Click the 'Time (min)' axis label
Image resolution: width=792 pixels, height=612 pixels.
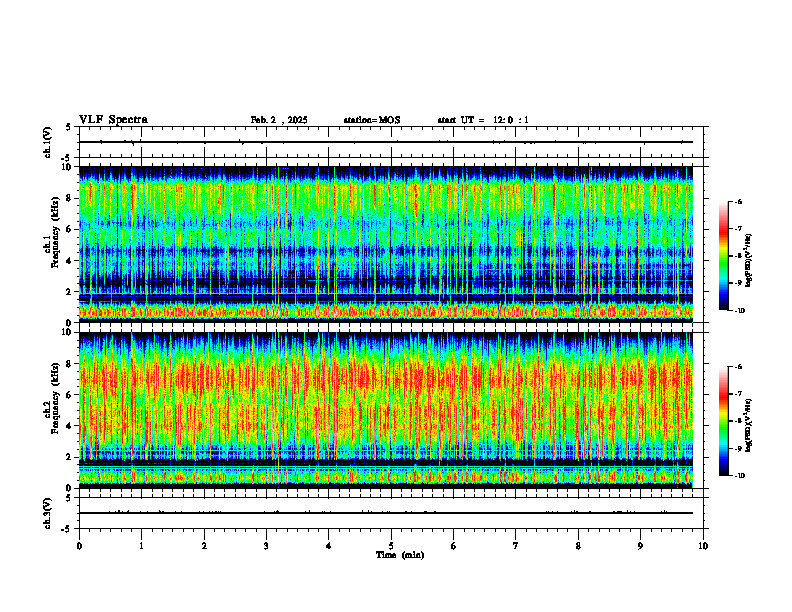click(x=400, y=555)
